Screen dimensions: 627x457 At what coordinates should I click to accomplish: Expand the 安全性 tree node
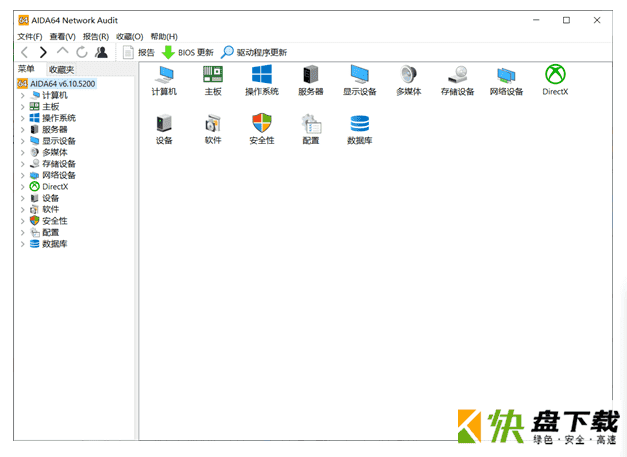[x=22, y=221]
